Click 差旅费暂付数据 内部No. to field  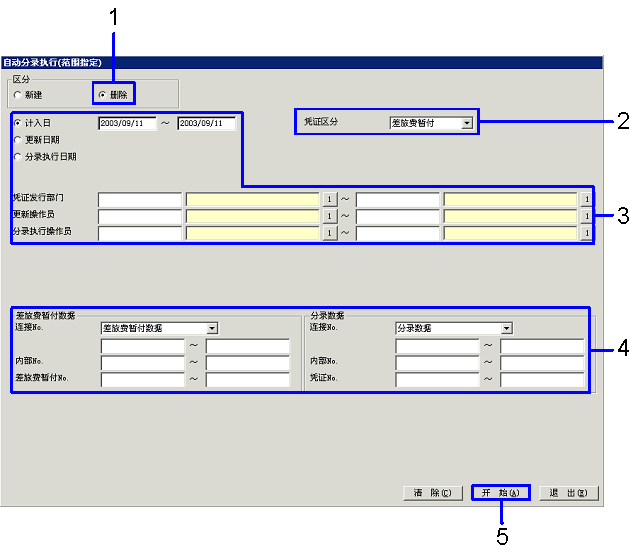point(248,362)
